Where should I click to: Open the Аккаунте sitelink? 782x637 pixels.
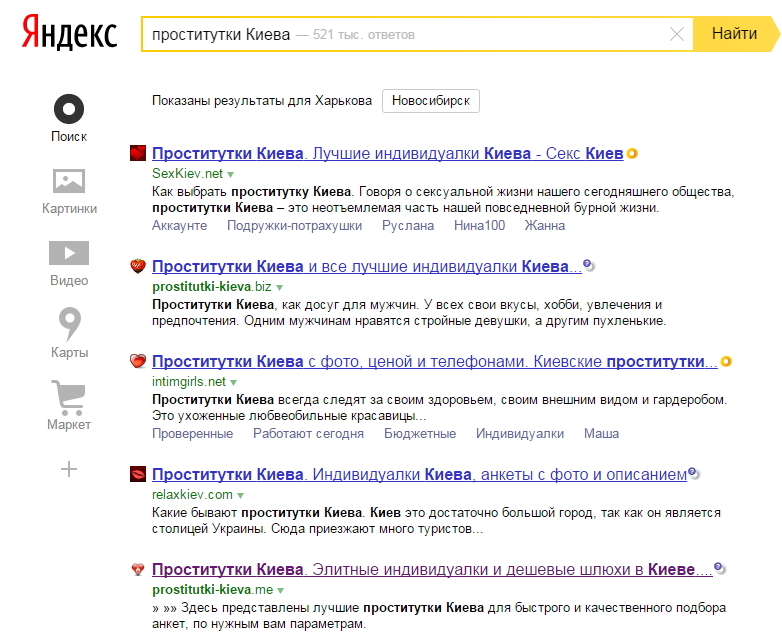pyautogui.click(x=180, y=225)
